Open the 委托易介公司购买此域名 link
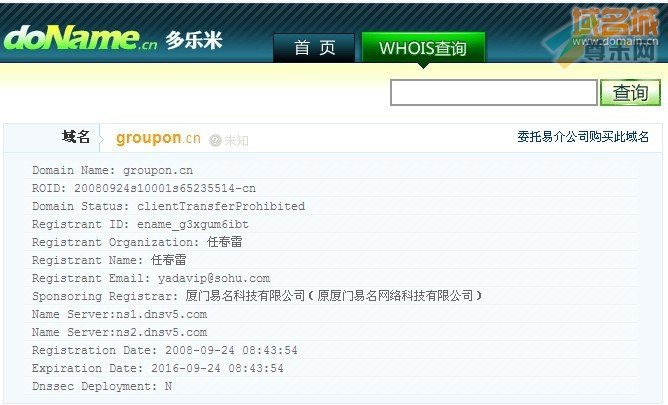 (583, 137)
